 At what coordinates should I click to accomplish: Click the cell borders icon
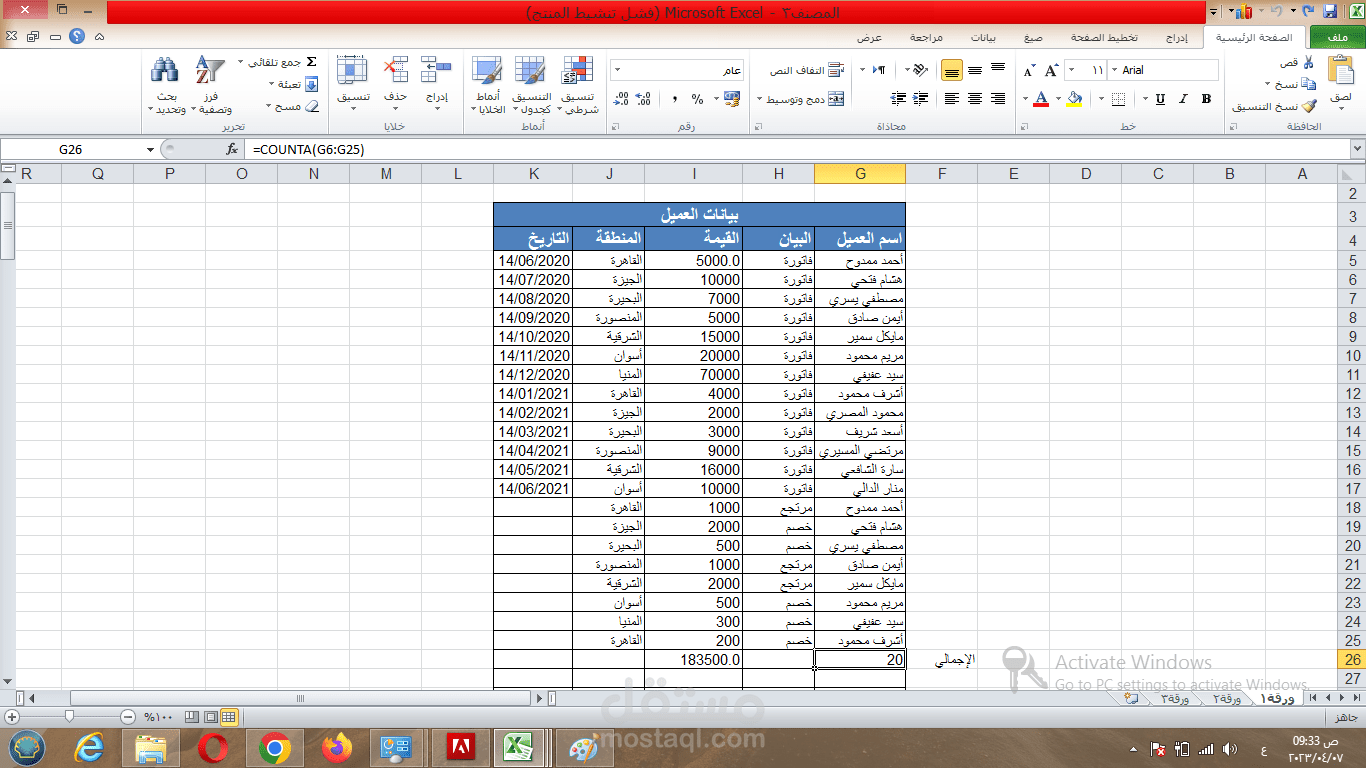click(x=1117, y=99)
